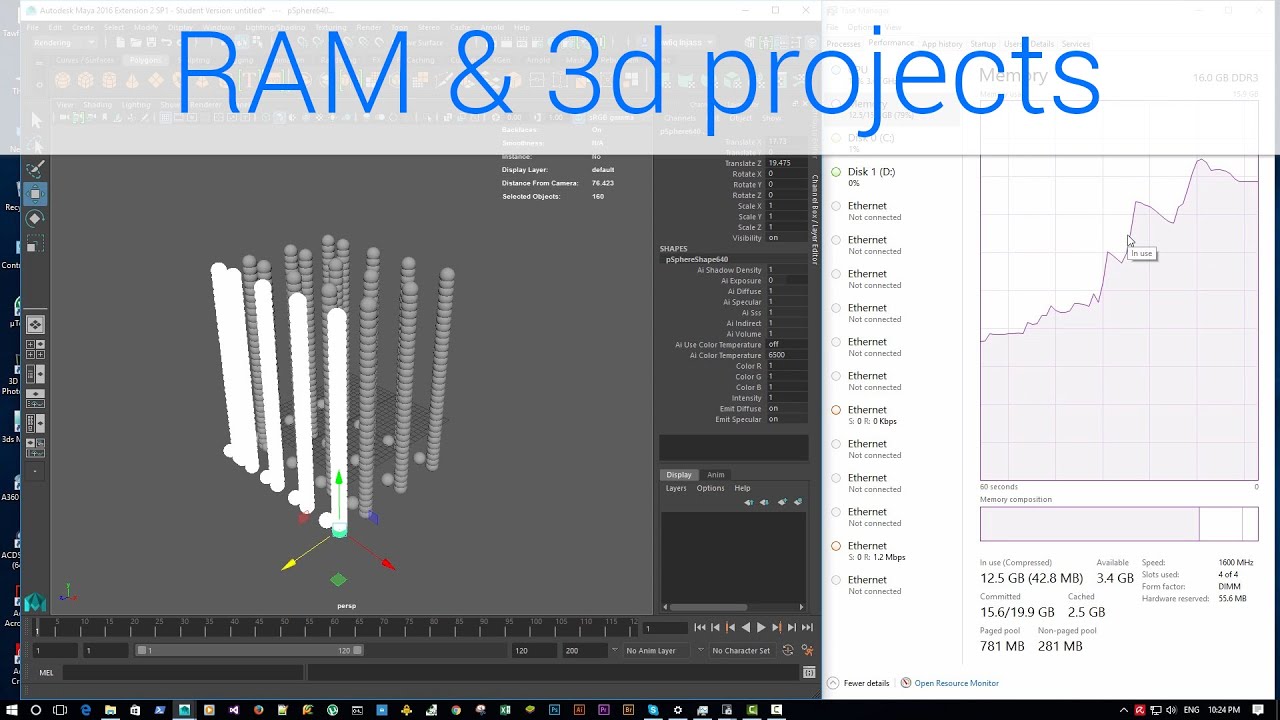
Task: Click Emit Diffuse 'on' value
Action: click(x=787, y=408)
